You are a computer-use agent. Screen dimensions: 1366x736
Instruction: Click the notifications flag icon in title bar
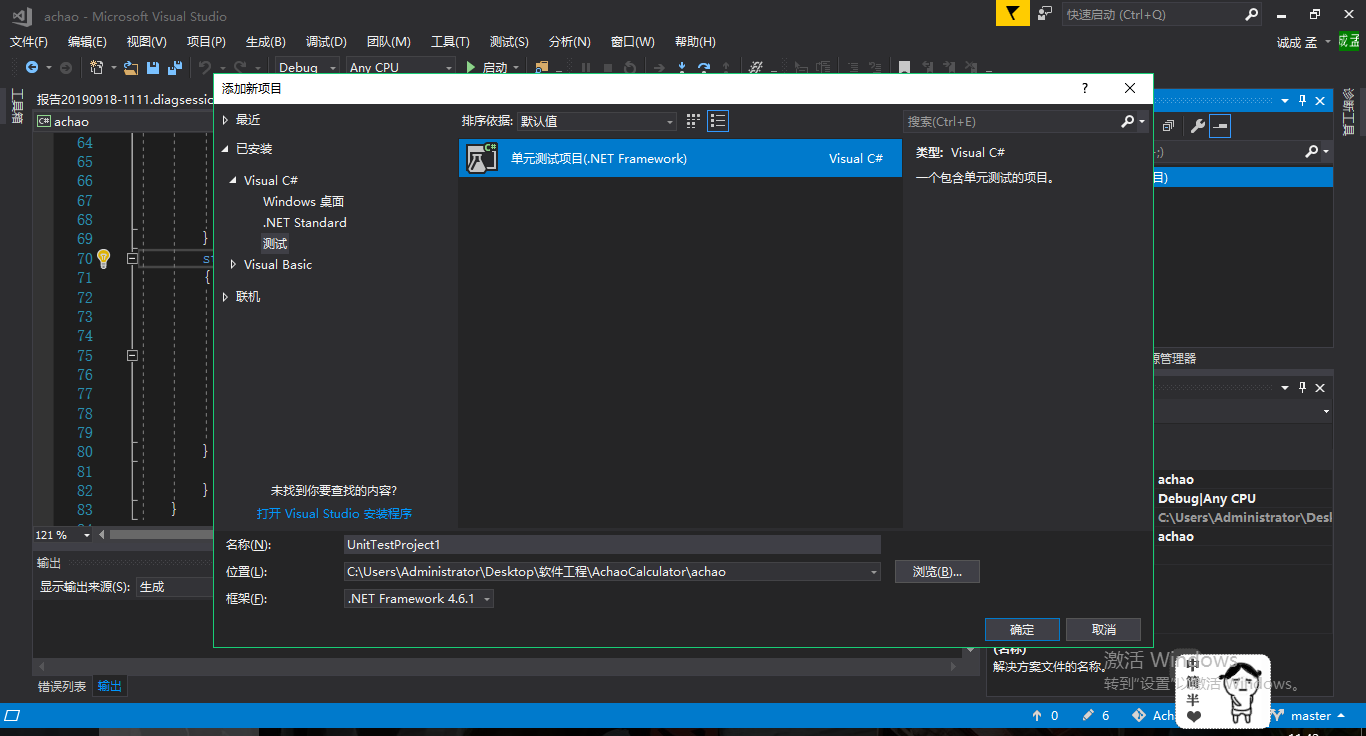coord(1012,13)
